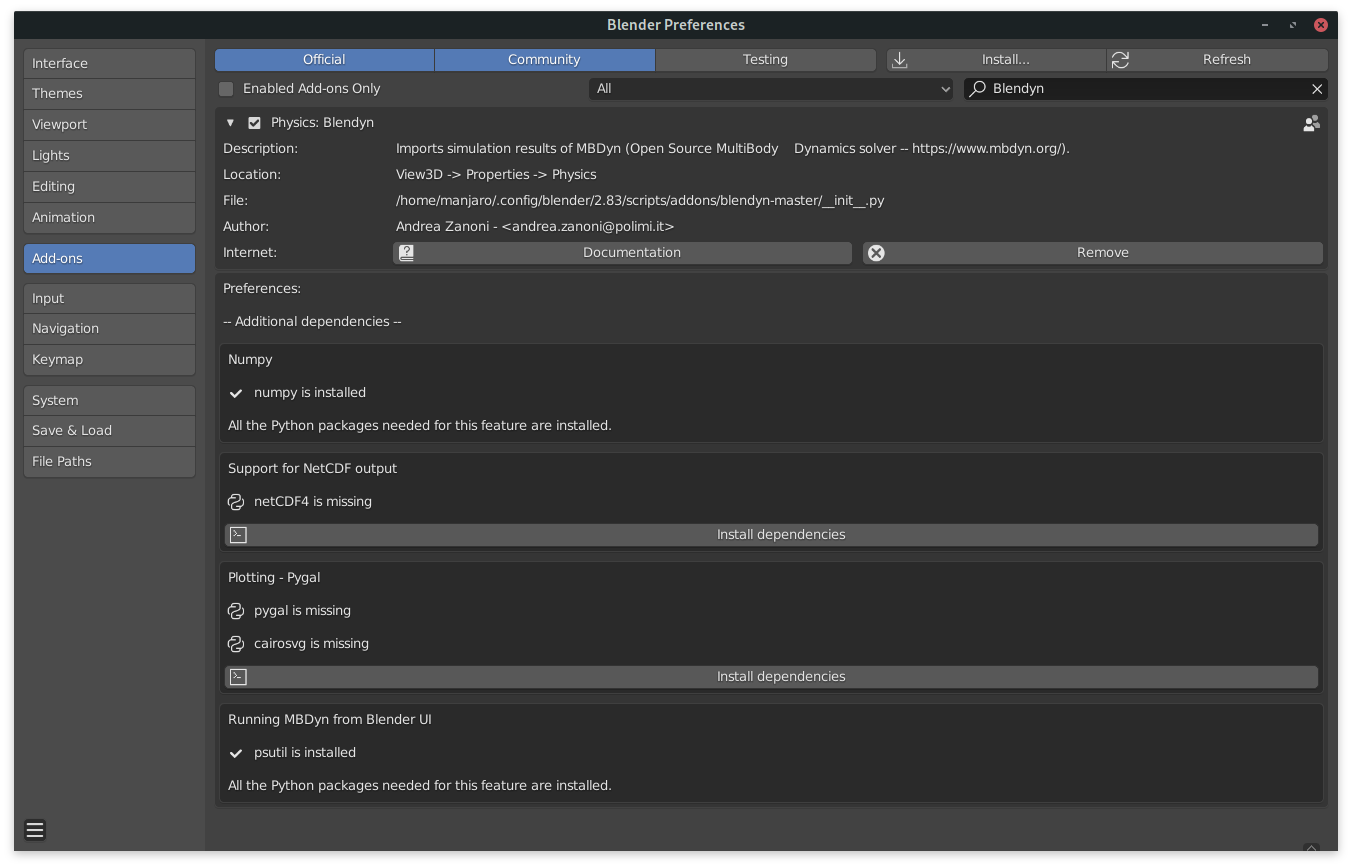Click the scroll-up chevron at bottom right
The image size is (1352, 868).
[x=1311, y=847]
